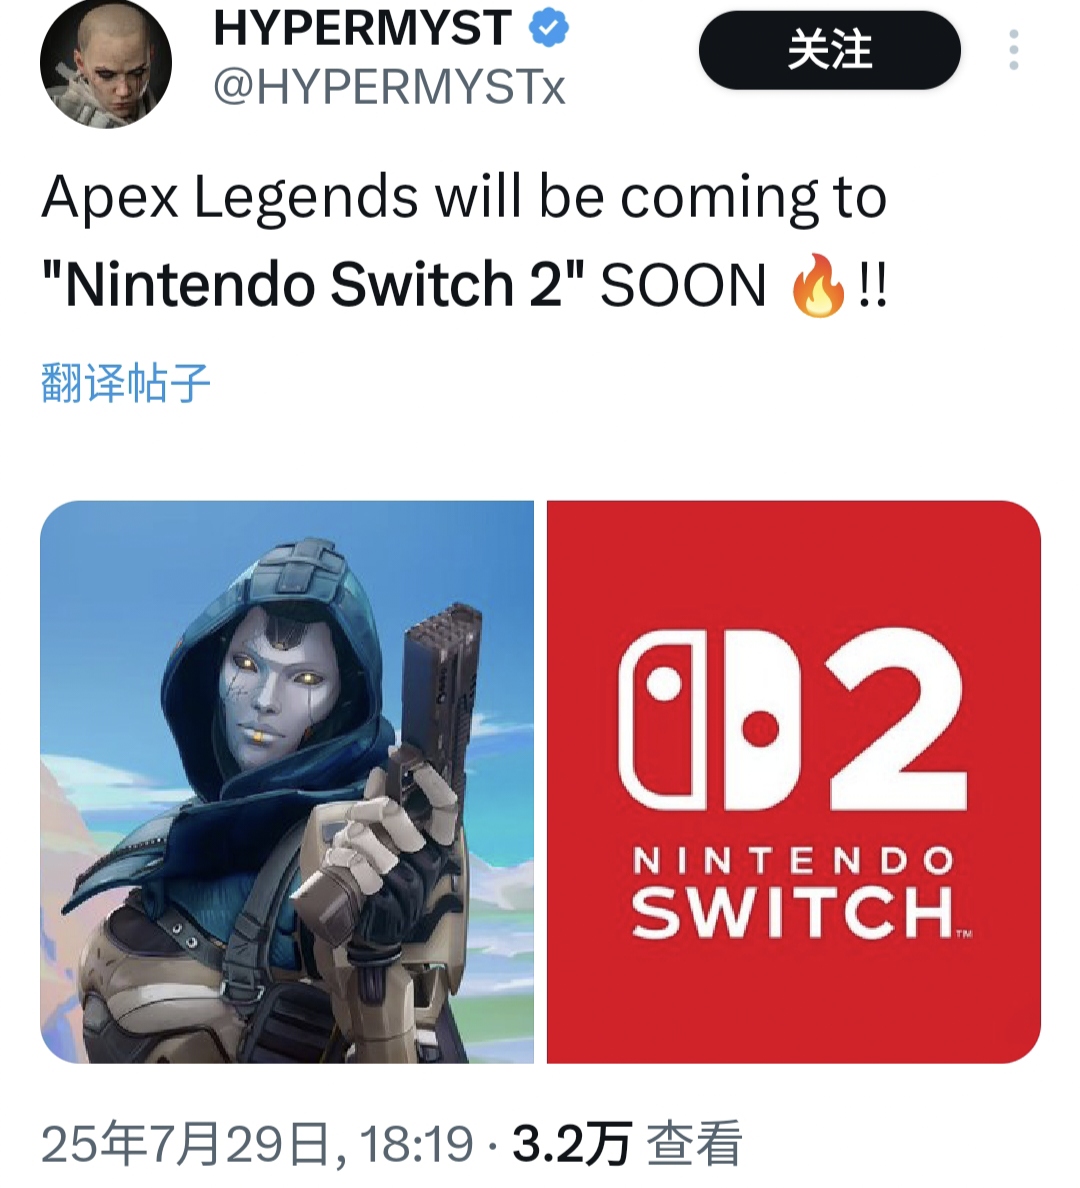Viewport: 1080px width, 1188px height.
Task: Click the 翻译帖子 translate link
Action: click(x=125, y=383)
